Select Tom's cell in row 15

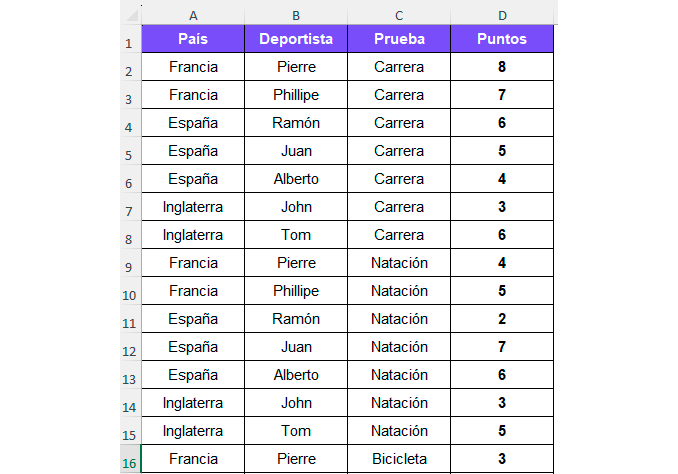point(296,431)
